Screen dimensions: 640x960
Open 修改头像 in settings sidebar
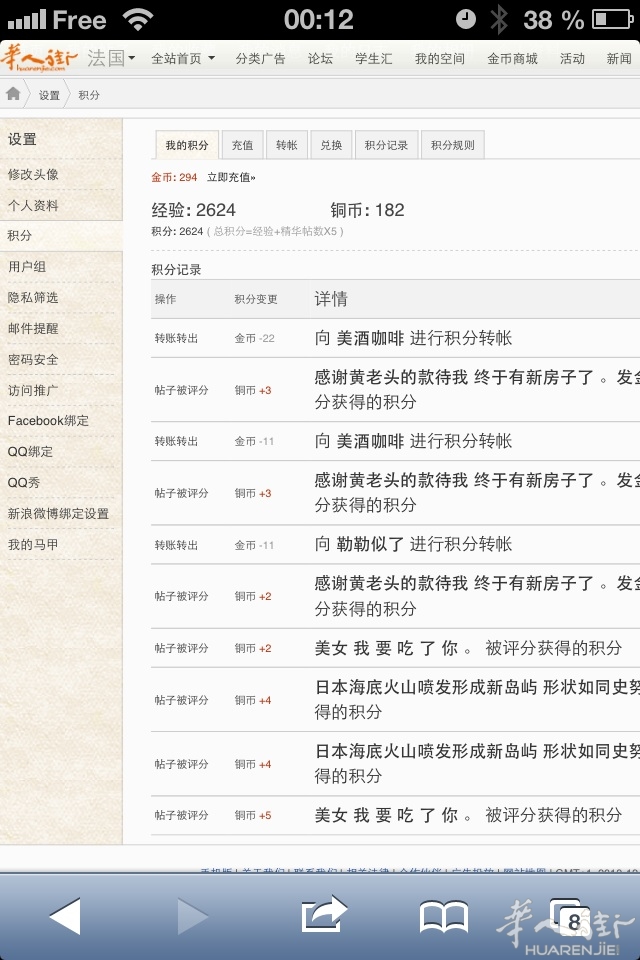click(x=33, y=174)
